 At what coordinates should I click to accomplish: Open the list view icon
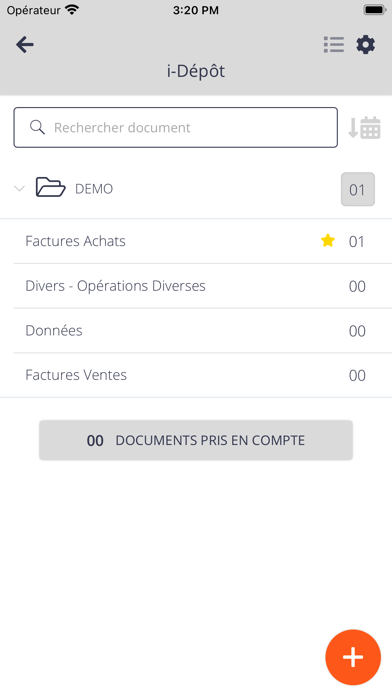(334, 45)
